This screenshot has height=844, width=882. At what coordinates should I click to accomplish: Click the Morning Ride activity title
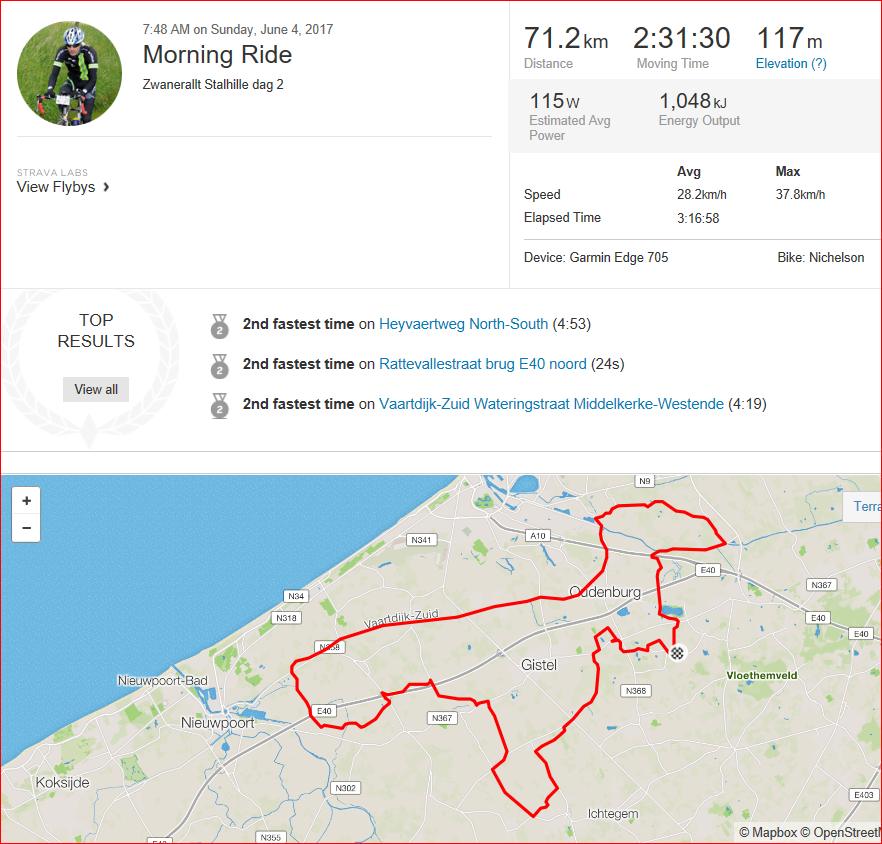click(217, 55)
